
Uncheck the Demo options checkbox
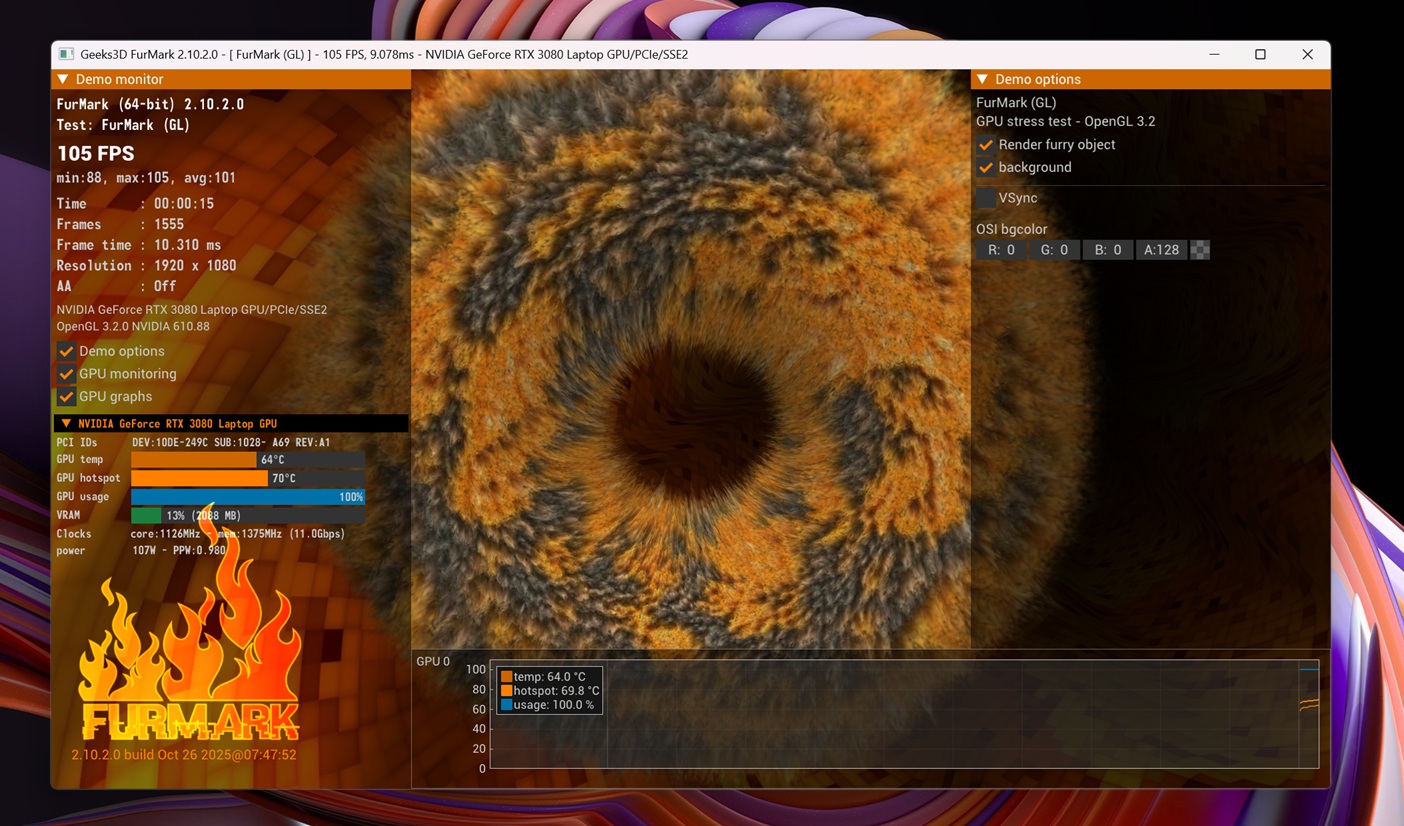pyautogui.click(x=66, y=351)
